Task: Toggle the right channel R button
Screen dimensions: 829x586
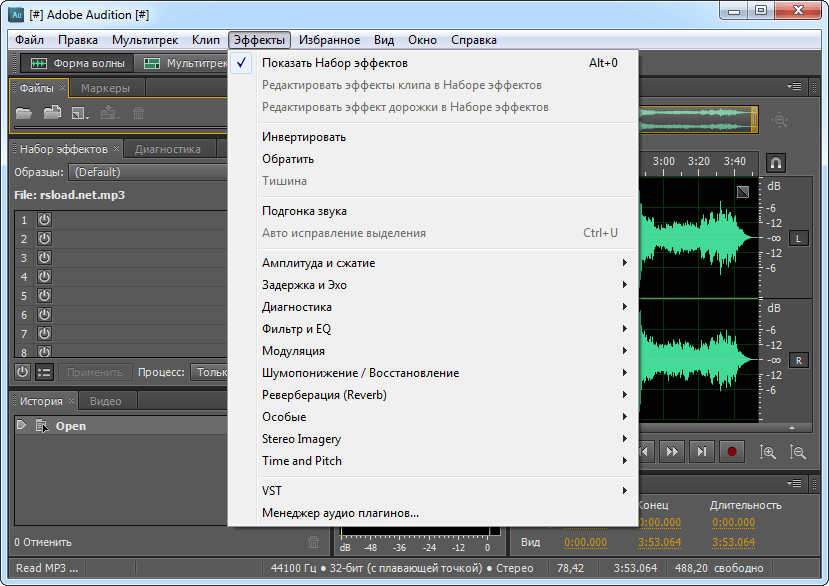Action: pos(798,361)
